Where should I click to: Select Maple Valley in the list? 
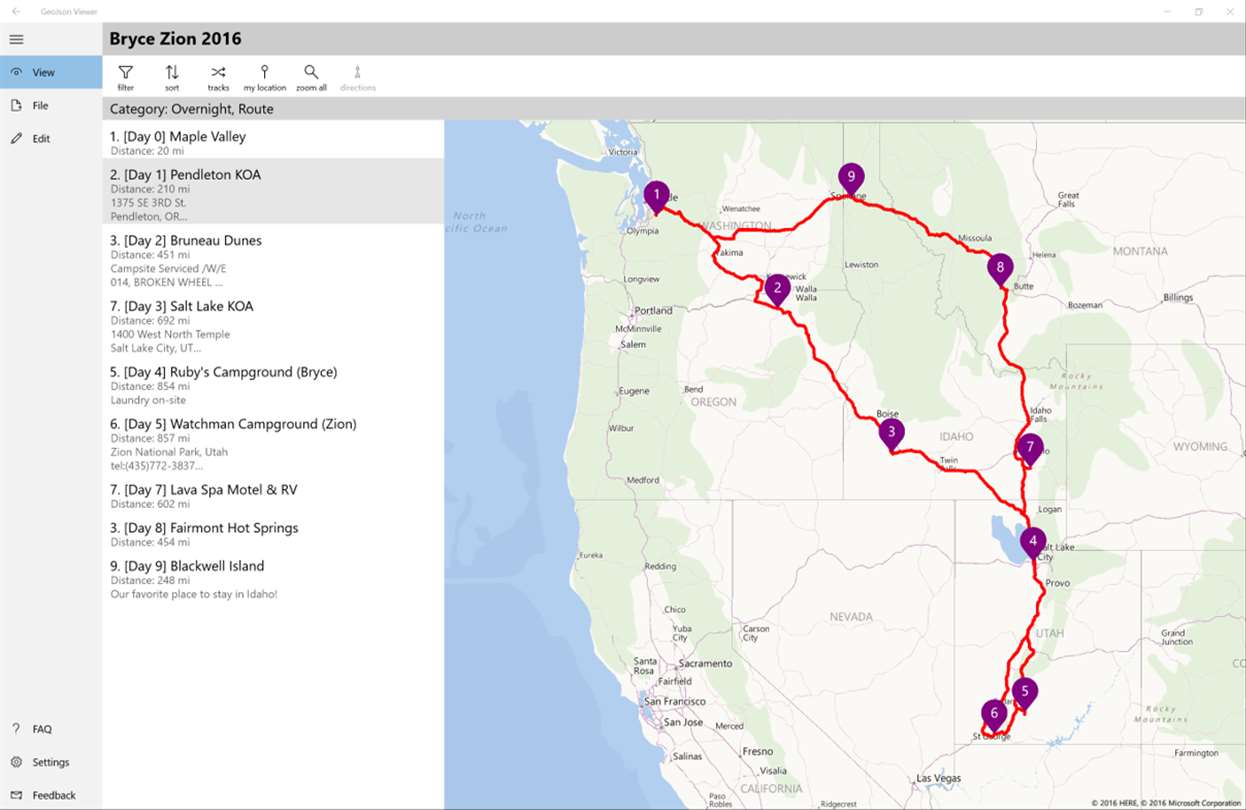pyautogui.click(x=178, y=137)
